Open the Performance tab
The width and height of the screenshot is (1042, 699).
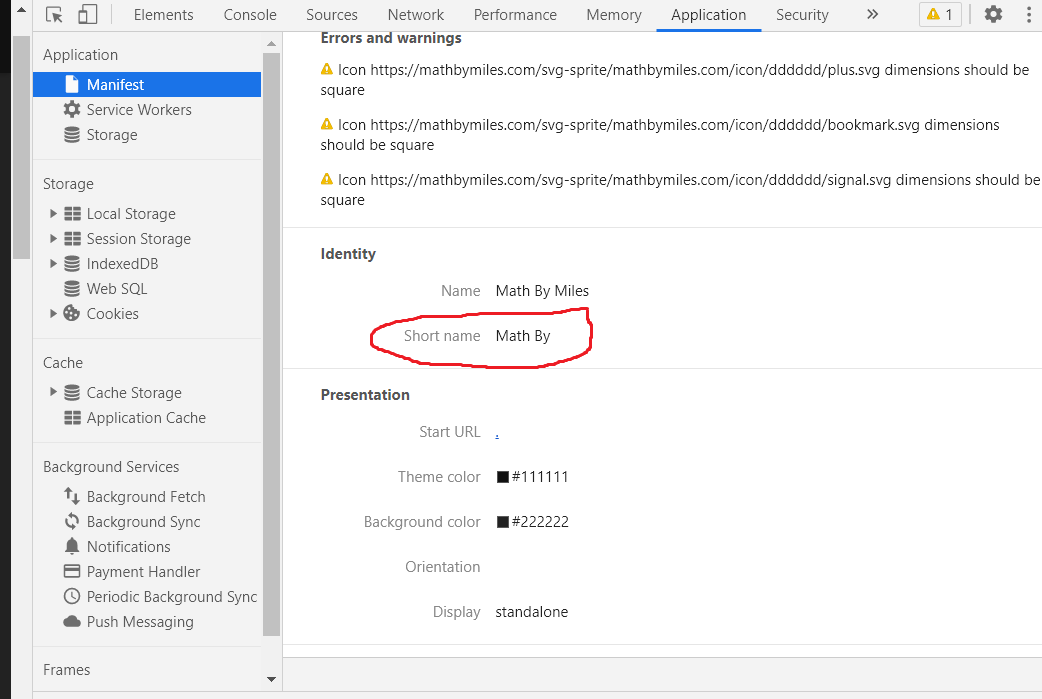coord(515,15)
